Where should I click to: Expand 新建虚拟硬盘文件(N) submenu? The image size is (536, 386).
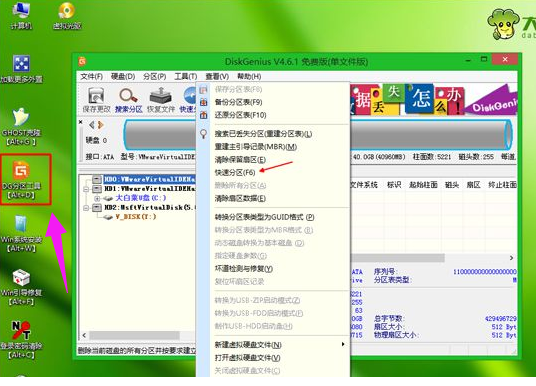coord(273,345)
